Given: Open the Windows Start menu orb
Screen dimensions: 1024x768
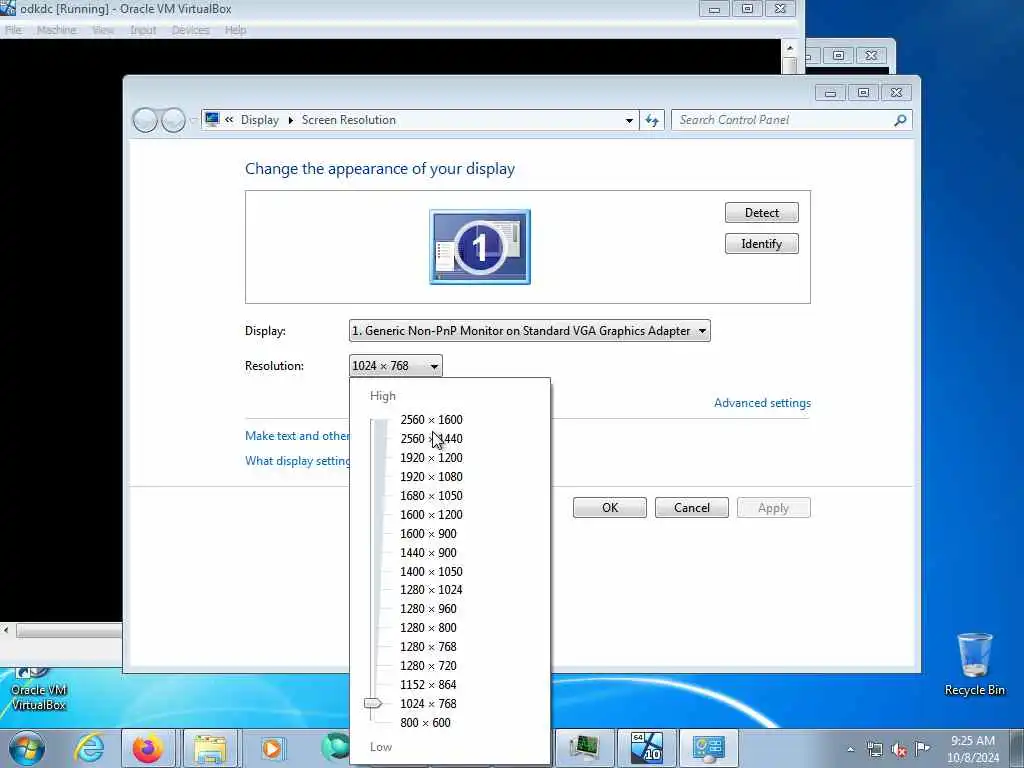Looking at the screenshot, I should click(27, 748).
